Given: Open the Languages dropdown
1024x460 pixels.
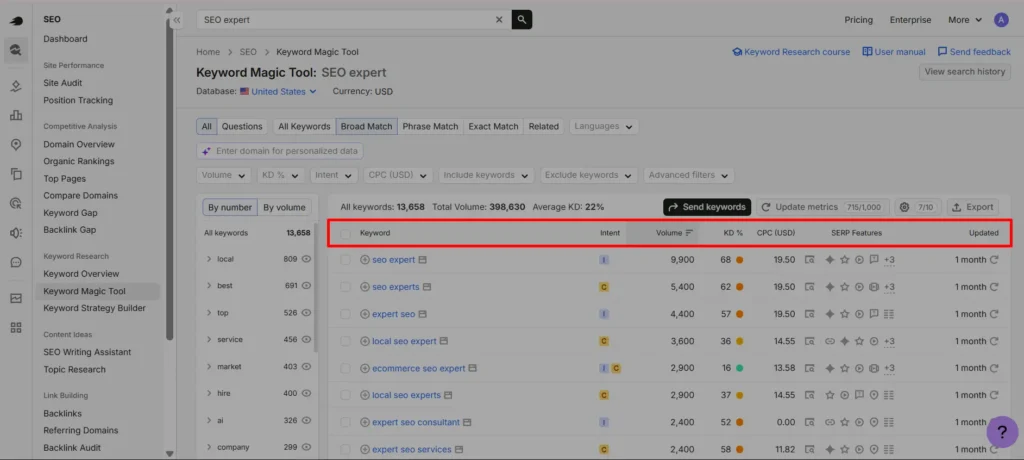Looking at the screenshot, I should click(x=604, y=127).
